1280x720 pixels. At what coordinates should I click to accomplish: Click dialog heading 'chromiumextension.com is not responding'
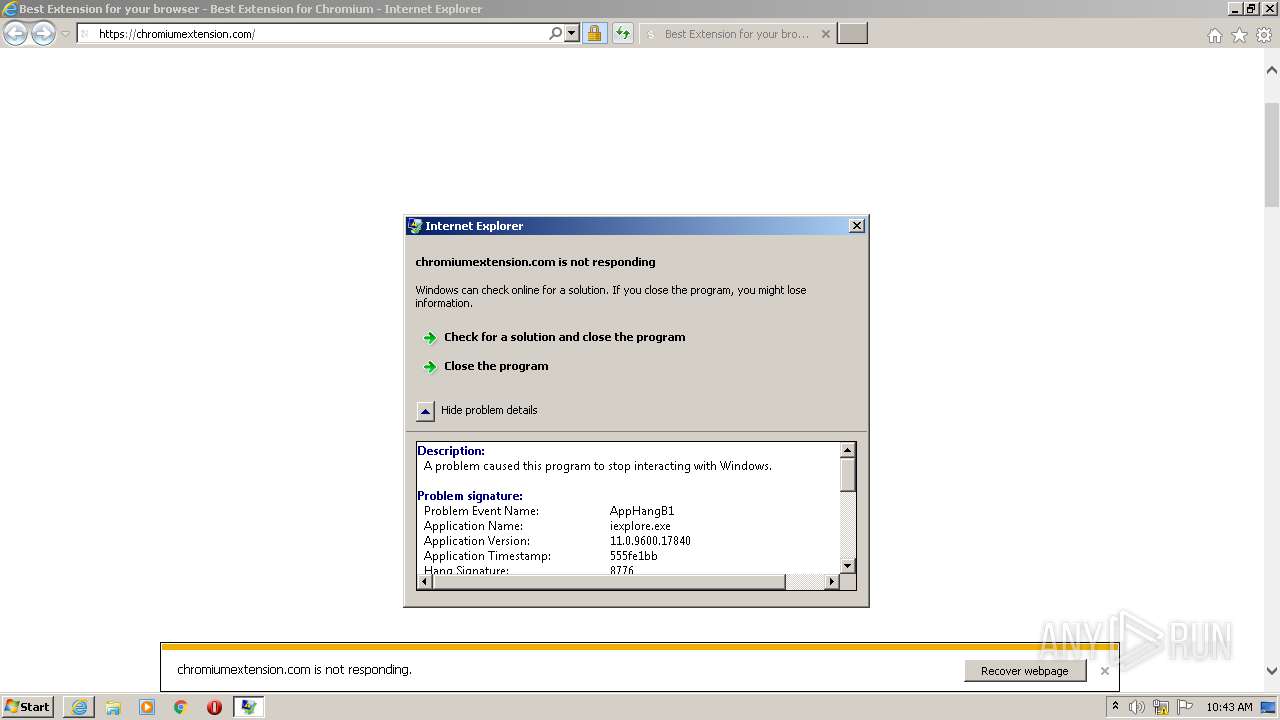pos(536,262)
